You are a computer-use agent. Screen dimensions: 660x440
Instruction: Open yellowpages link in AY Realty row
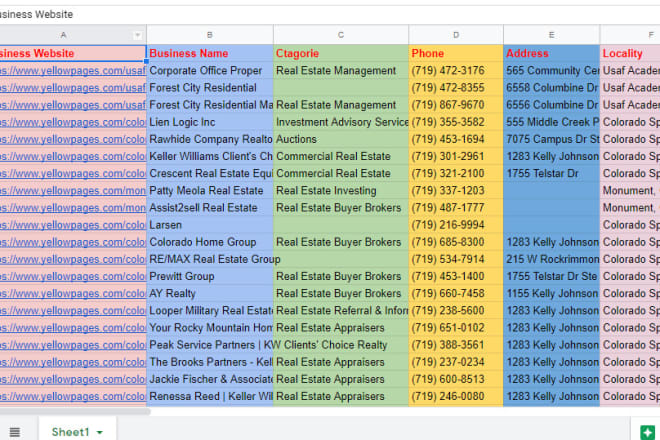[73, 293]
